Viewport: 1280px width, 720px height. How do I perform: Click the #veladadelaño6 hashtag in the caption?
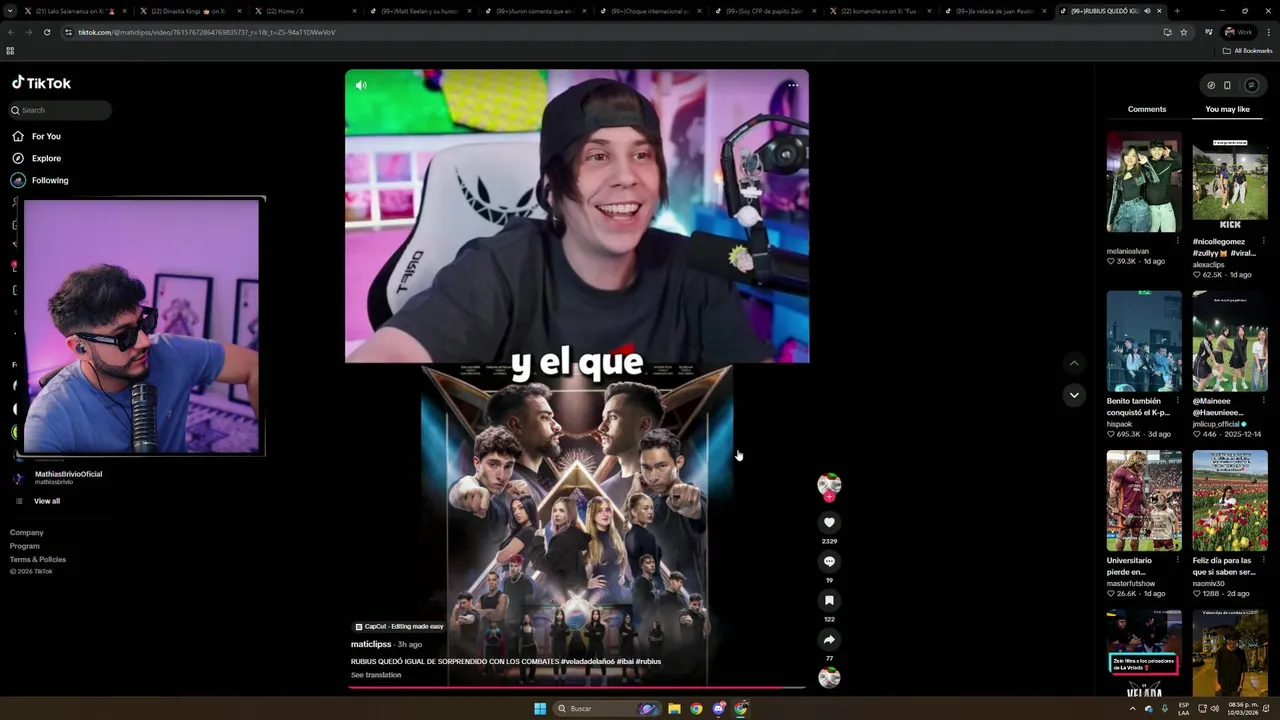586,661
